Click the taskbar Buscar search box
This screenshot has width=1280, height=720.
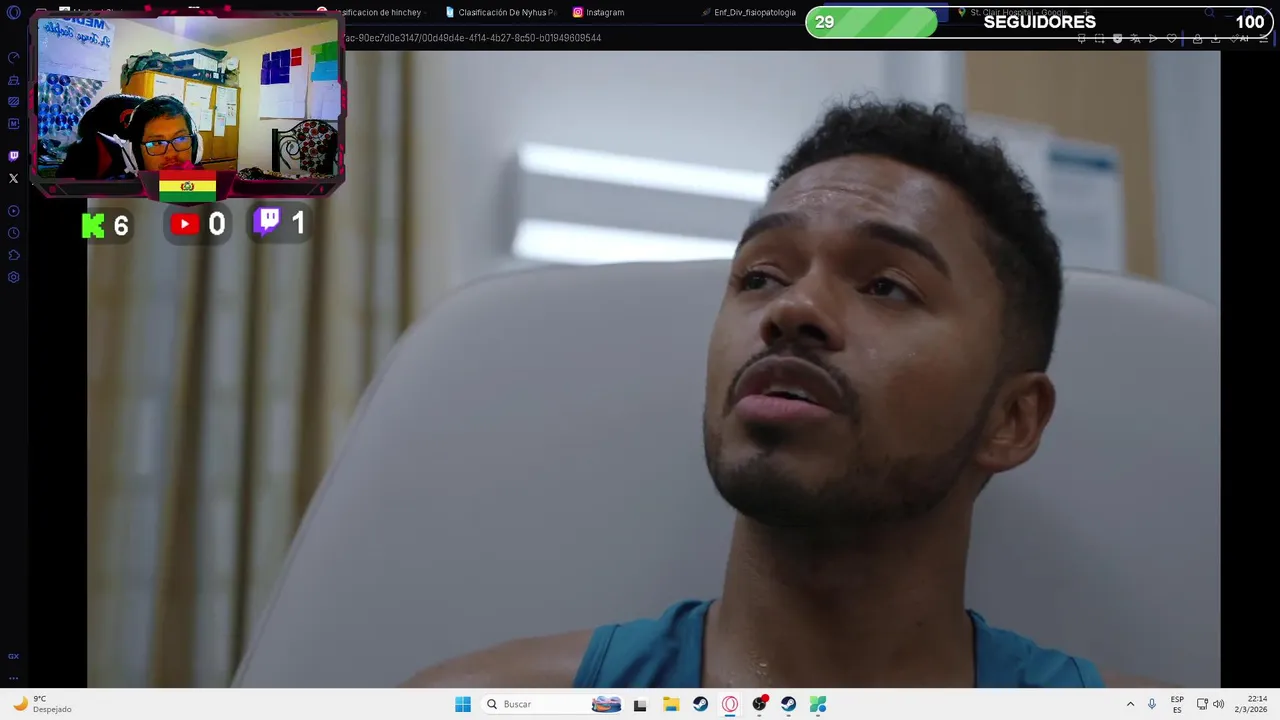click(x=552, y=704)
